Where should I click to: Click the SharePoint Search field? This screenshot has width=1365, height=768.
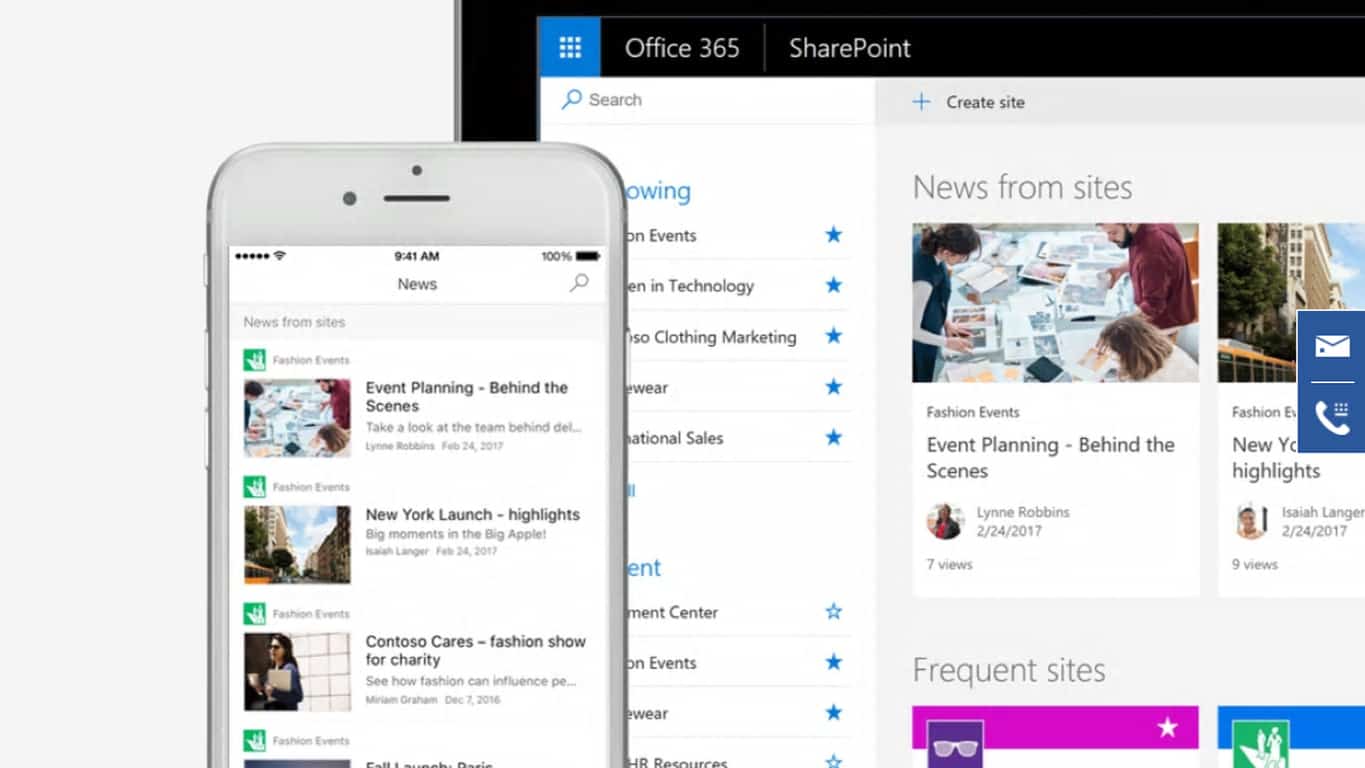pyautogui.click(x=708, y=100)
